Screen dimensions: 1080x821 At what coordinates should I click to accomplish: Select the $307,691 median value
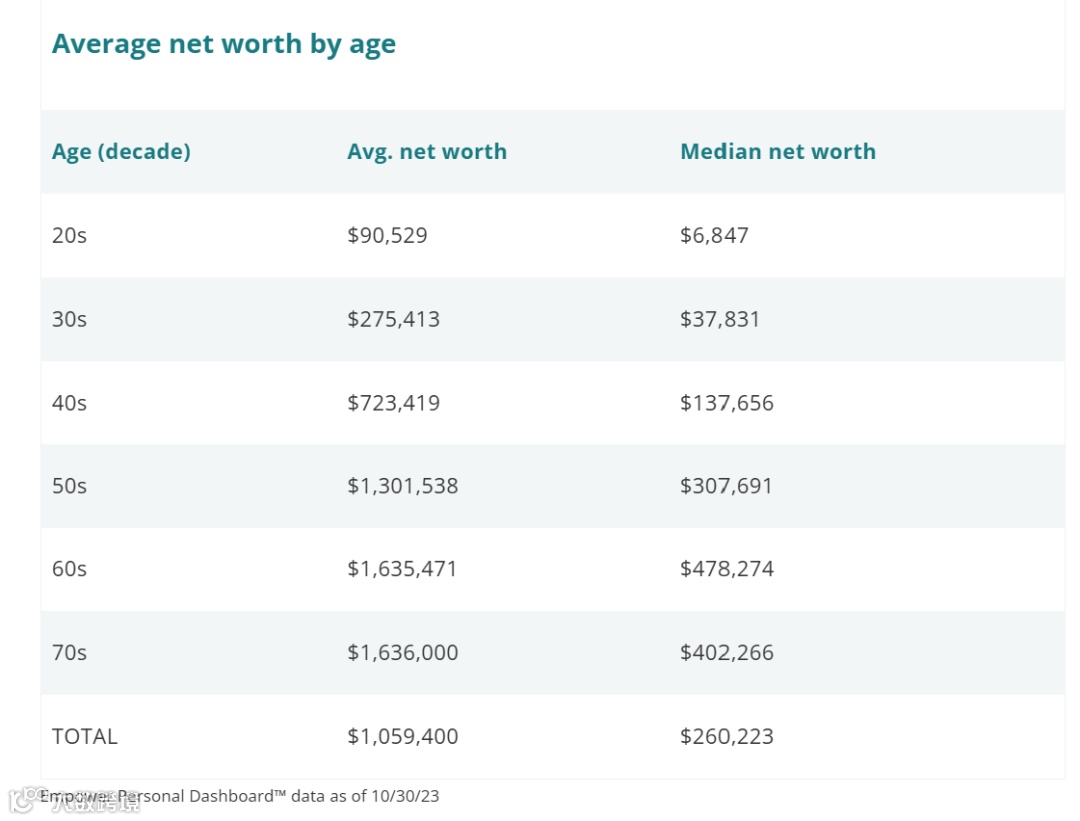(x=727, y=486)
